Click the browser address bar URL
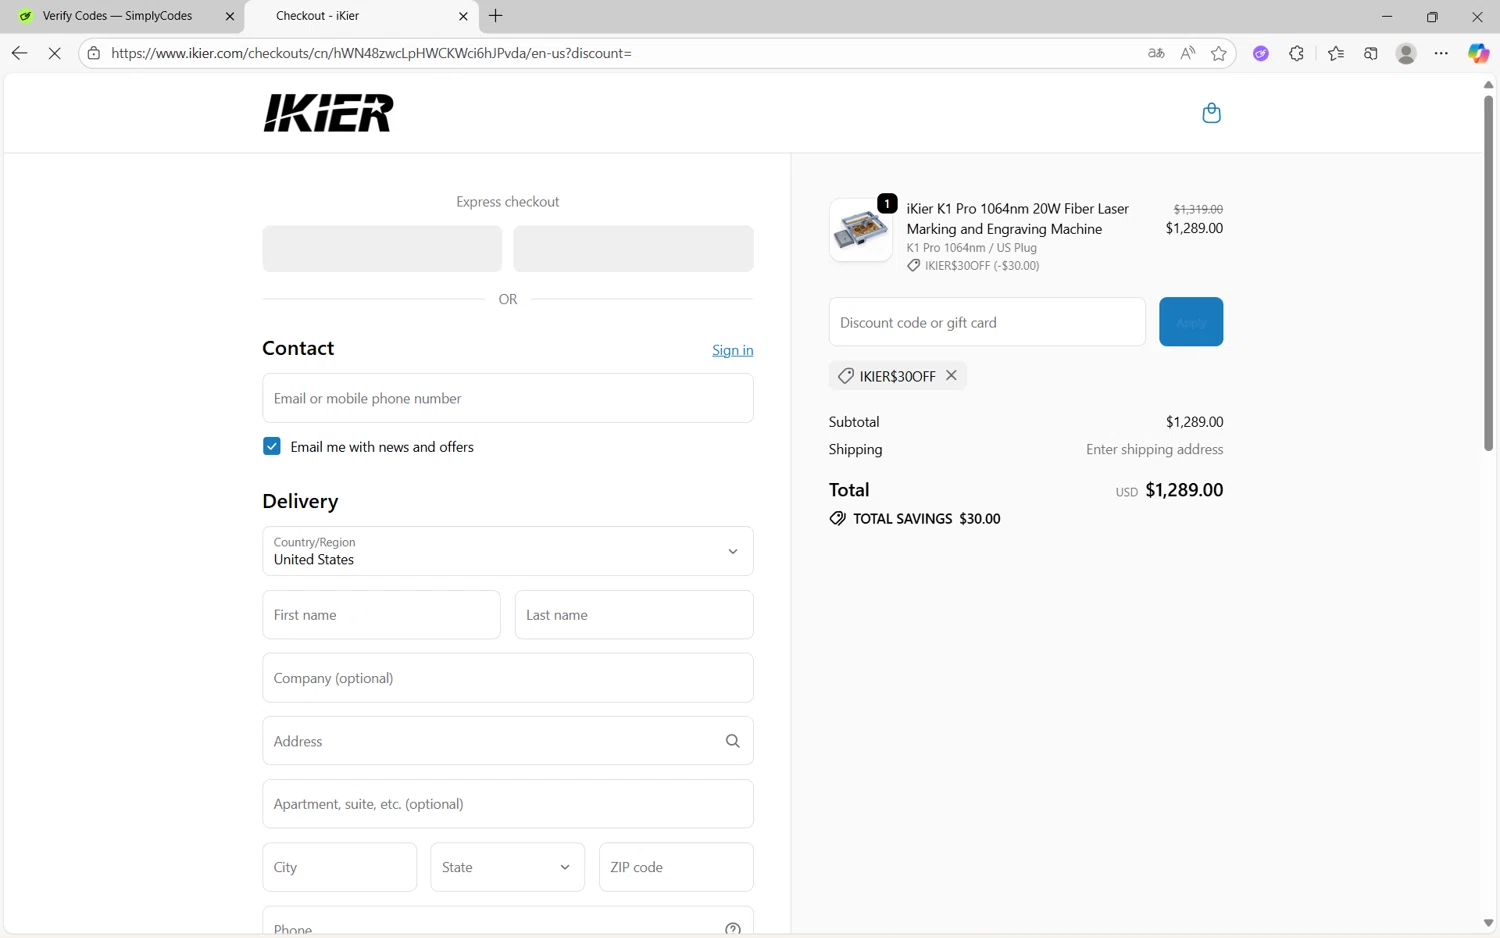 371,53
